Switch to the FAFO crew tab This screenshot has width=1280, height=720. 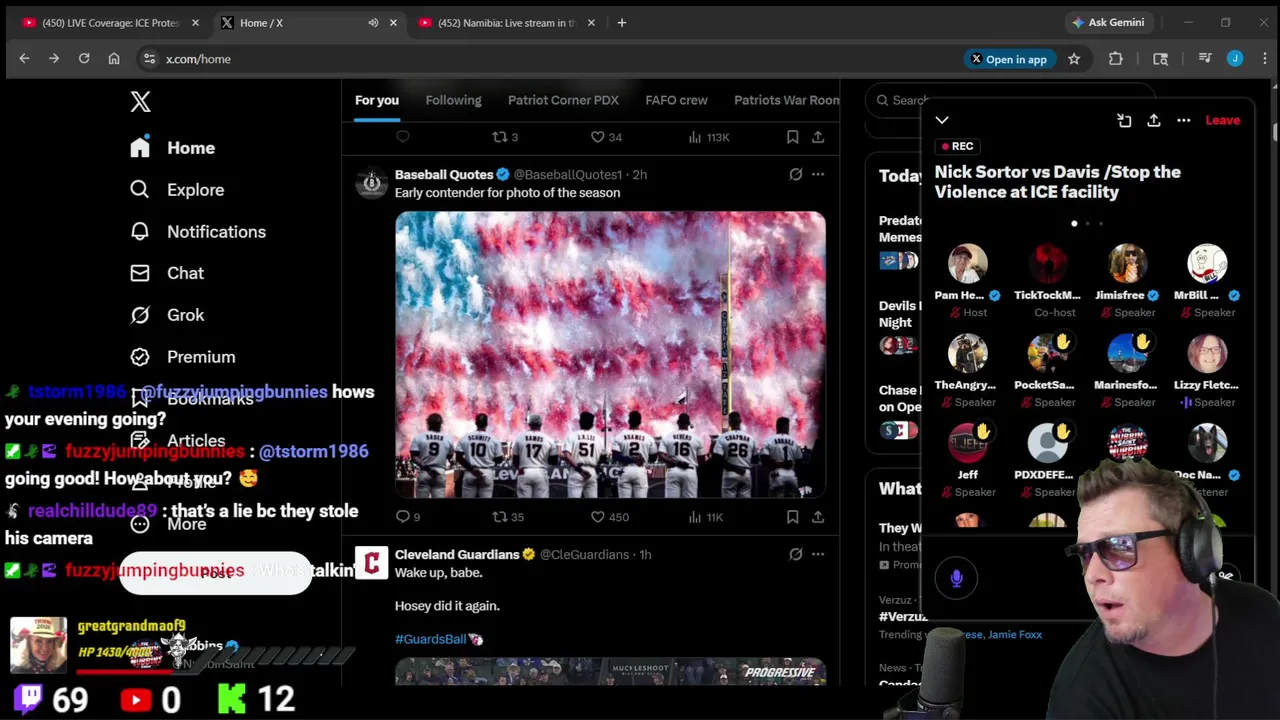click(676, 100)
